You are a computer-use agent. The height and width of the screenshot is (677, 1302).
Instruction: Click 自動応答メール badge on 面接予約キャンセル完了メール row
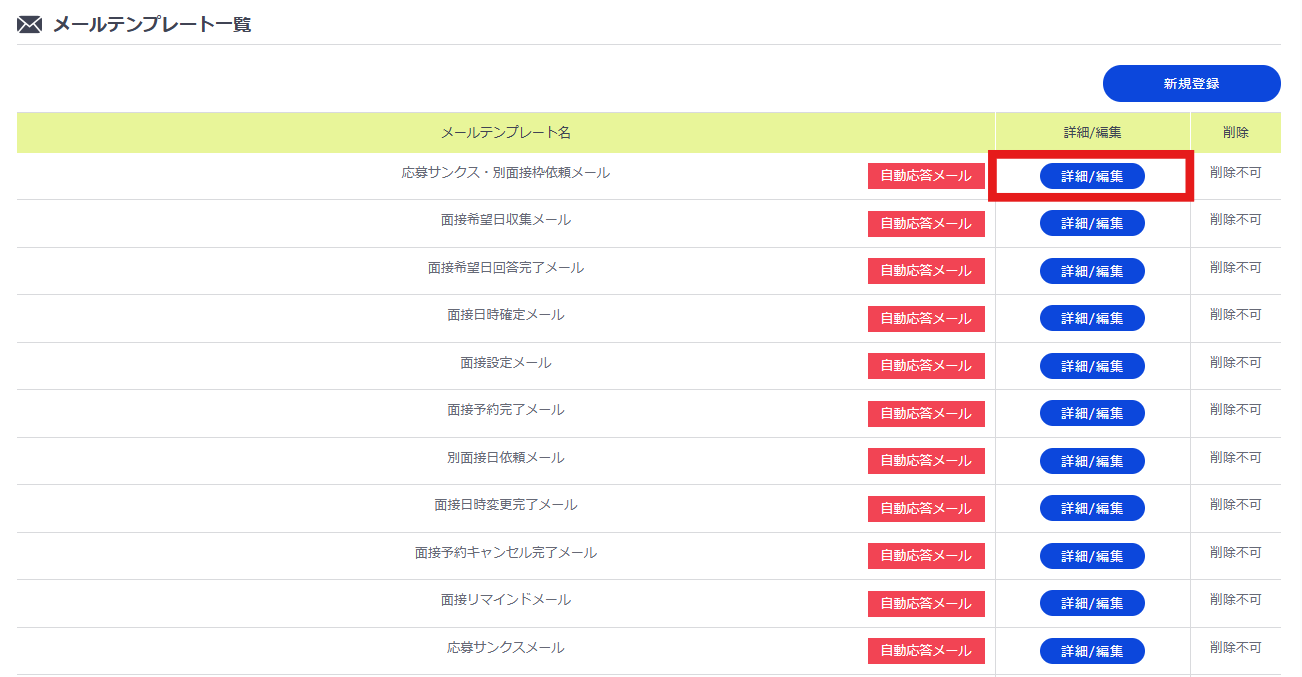tap(926, 556)
